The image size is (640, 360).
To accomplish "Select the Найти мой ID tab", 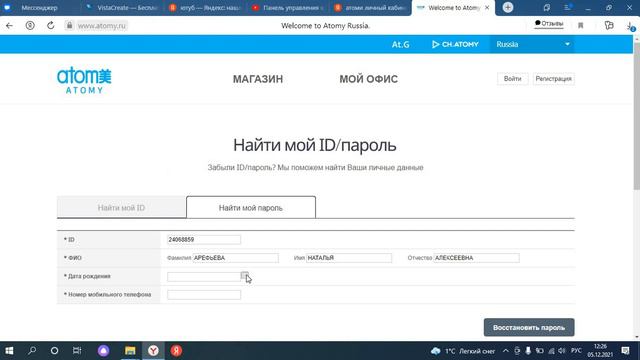I will (x=121, y=207).
